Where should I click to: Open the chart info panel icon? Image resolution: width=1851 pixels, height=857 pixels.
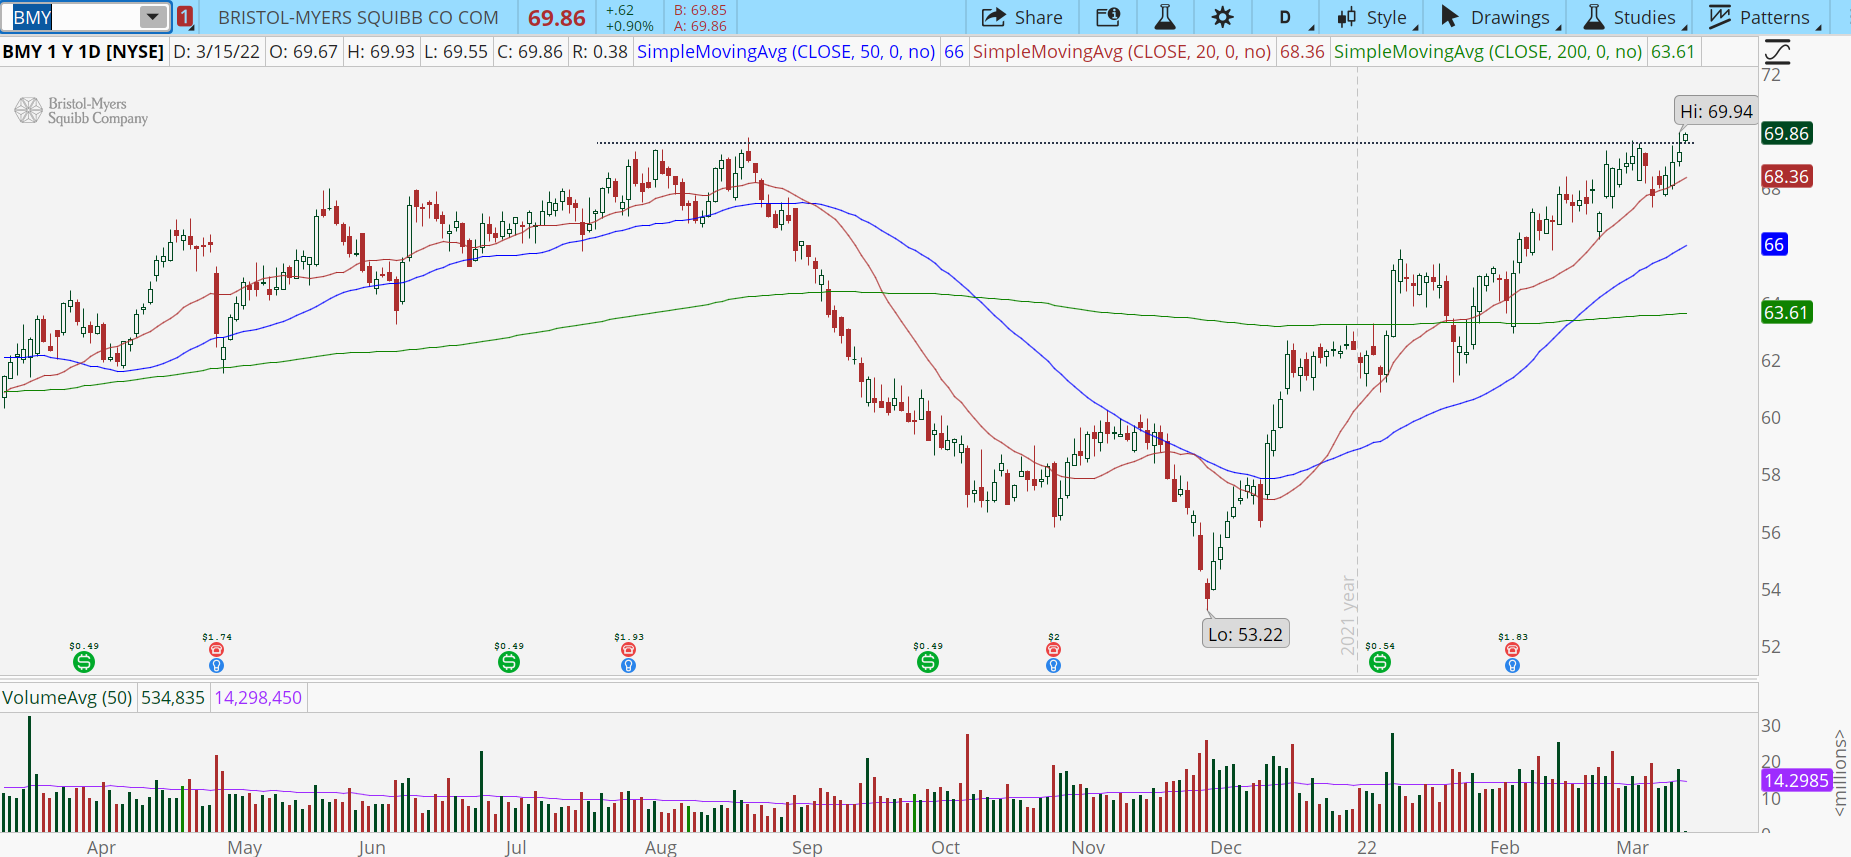[x=1108, y=17]
